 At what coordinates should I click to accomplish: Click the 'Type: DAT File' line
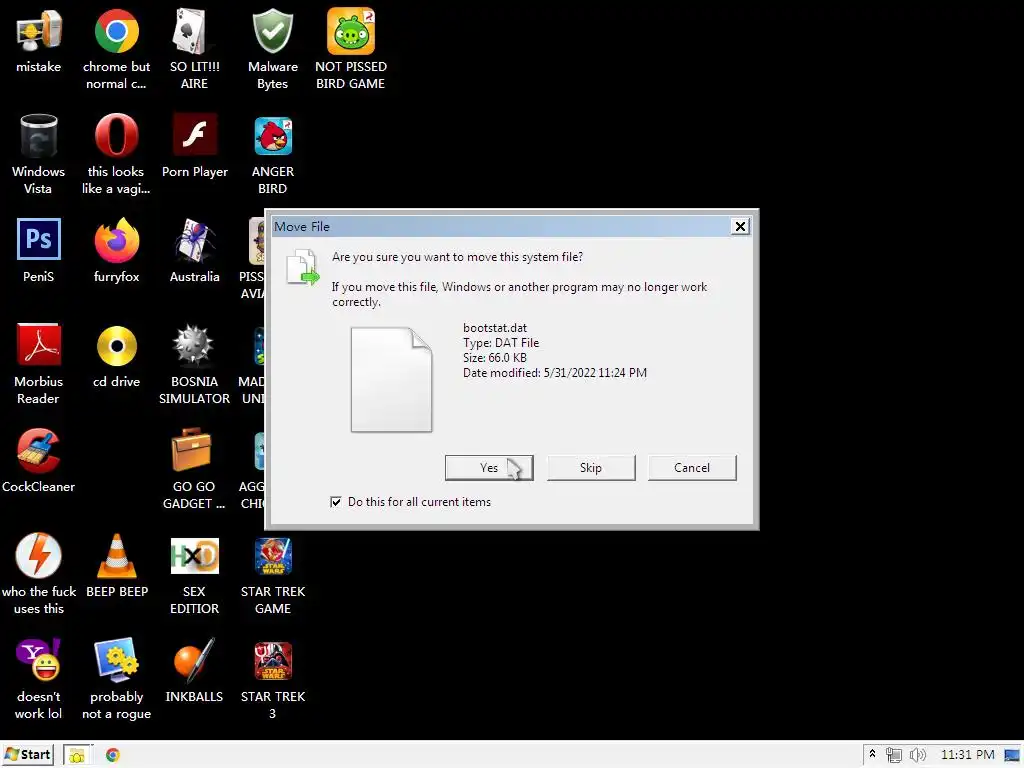[501, 343]
